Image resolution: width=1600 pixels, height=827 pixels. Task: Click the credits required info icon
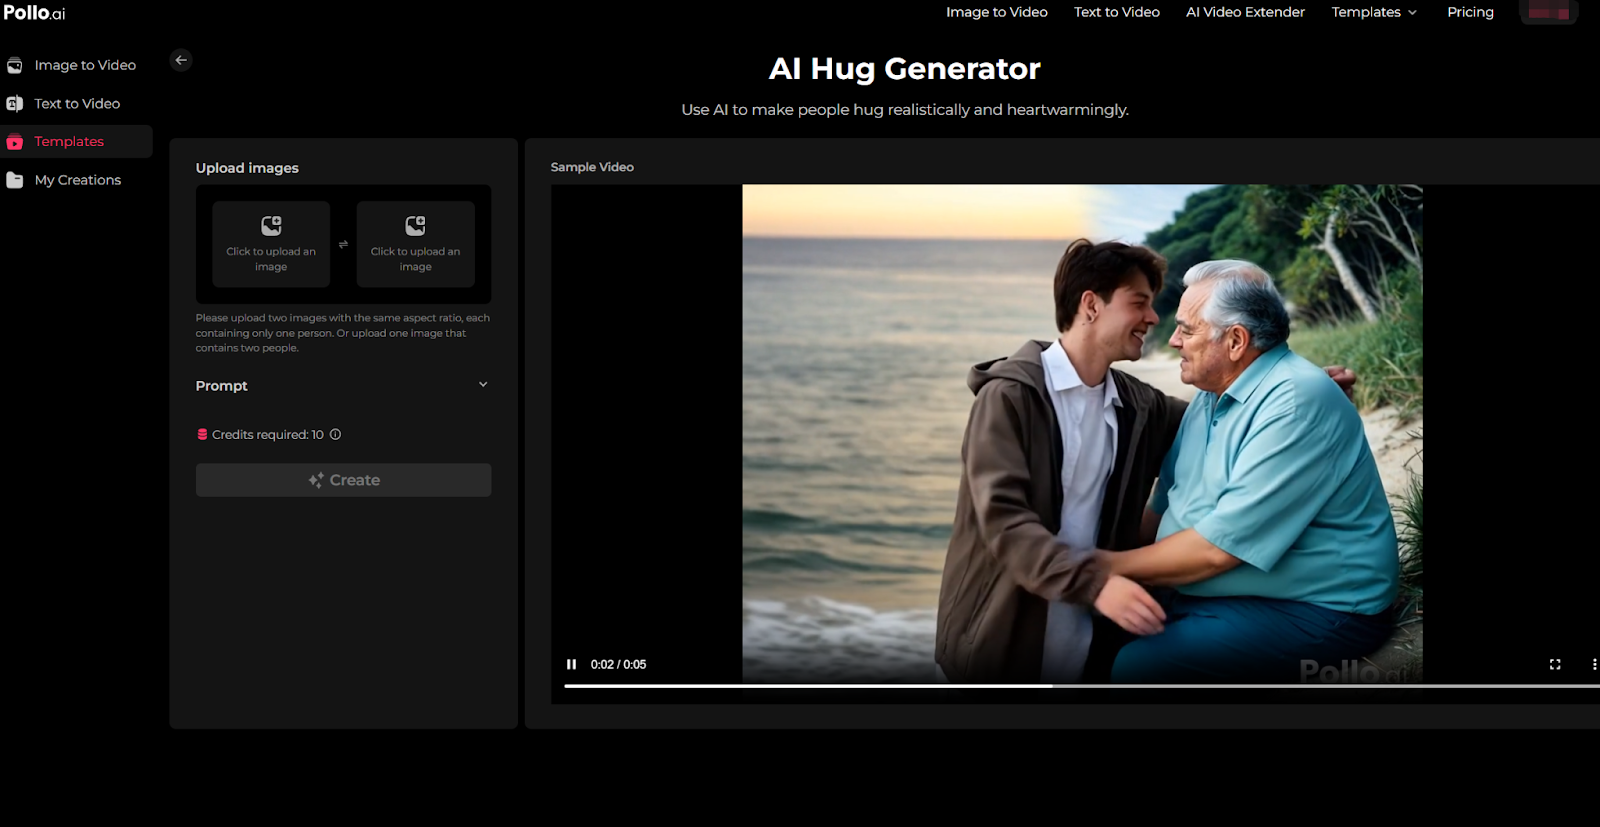pos(336,435)
